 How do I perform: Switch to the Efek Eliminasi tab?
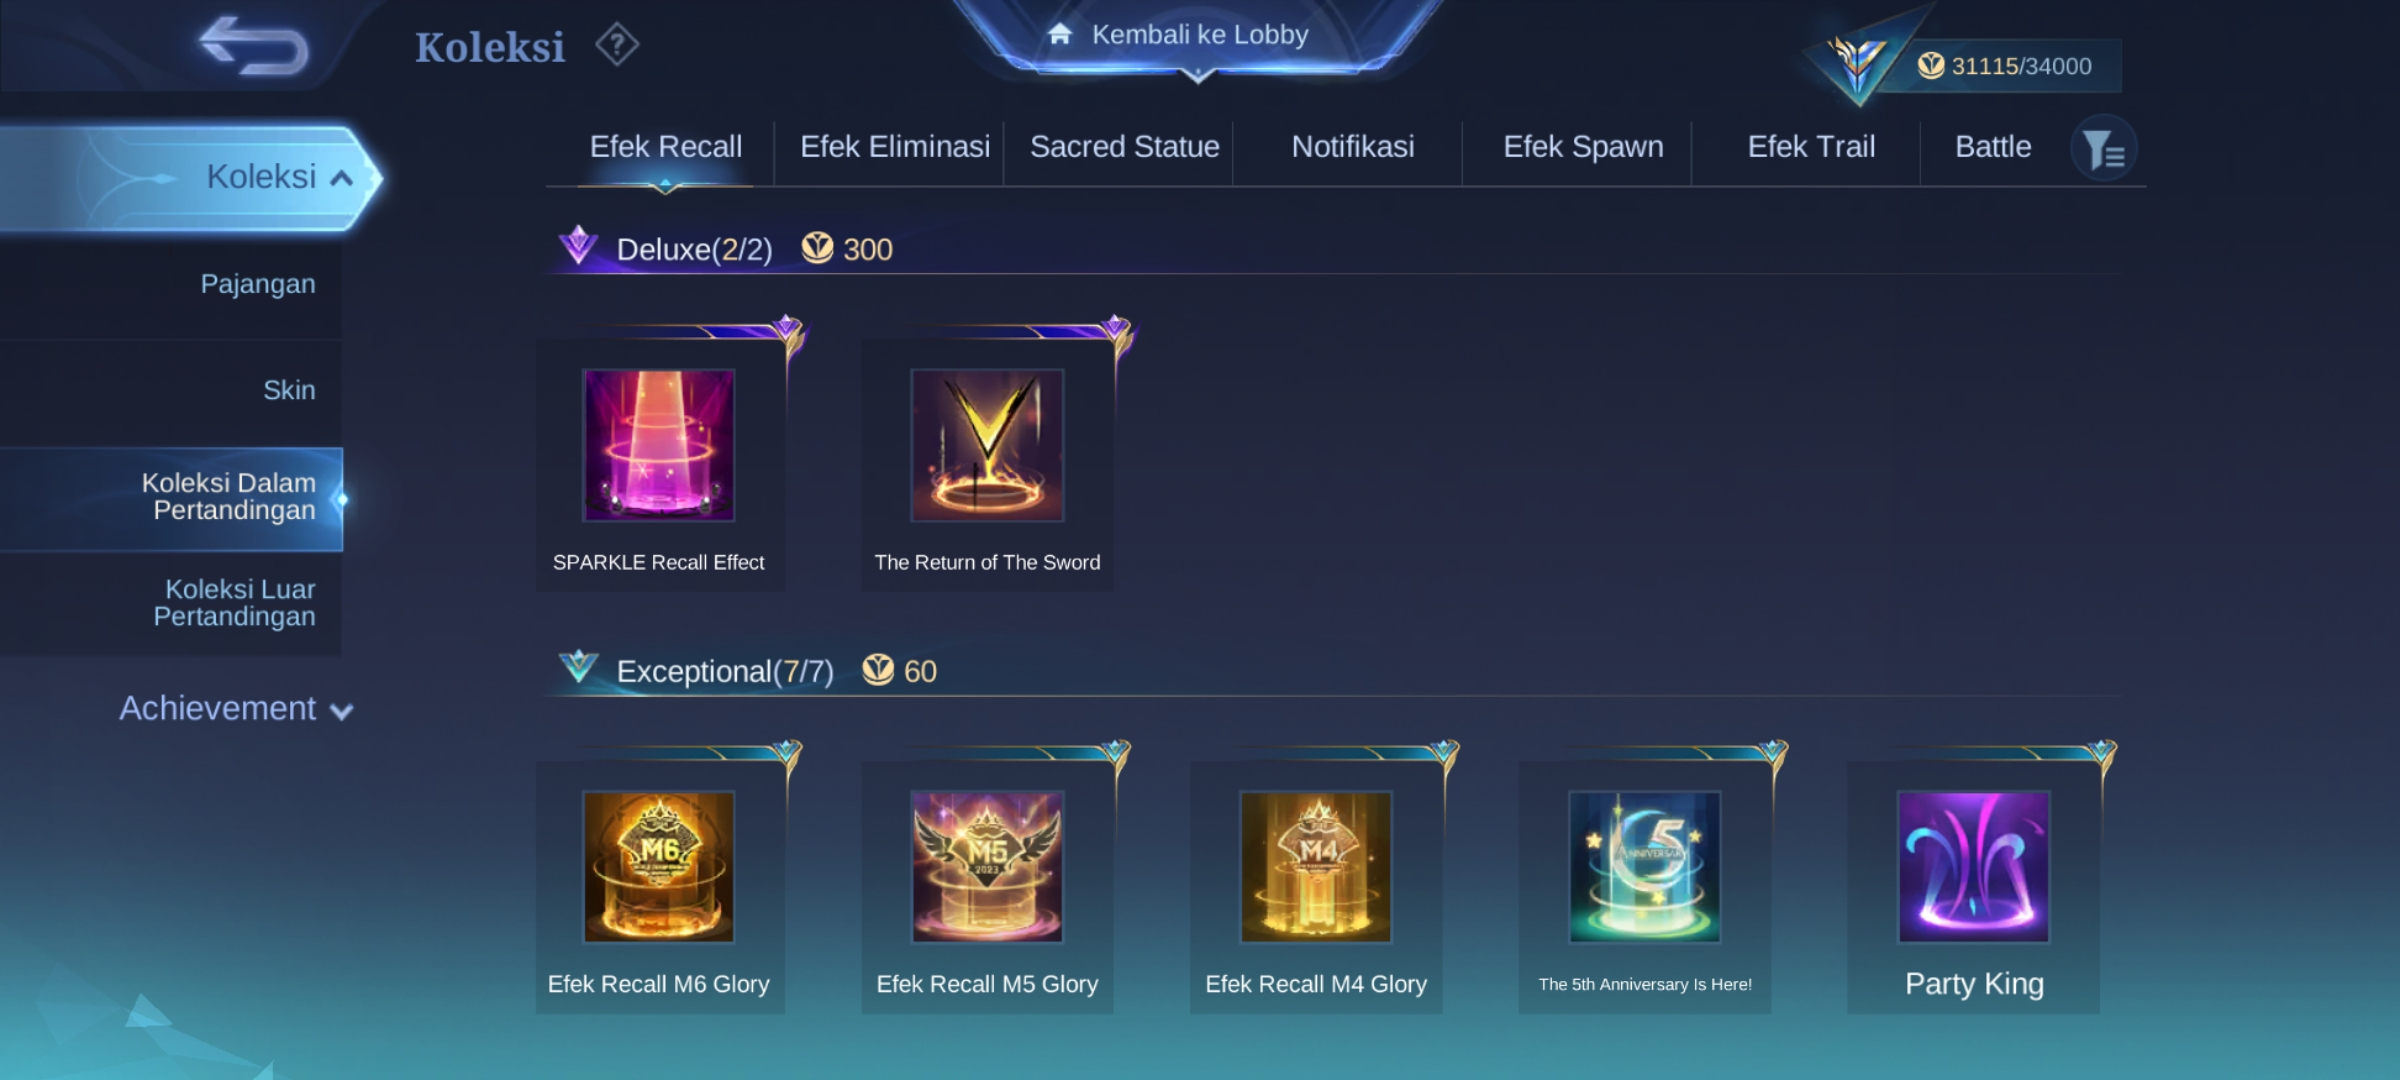point(895,147)
